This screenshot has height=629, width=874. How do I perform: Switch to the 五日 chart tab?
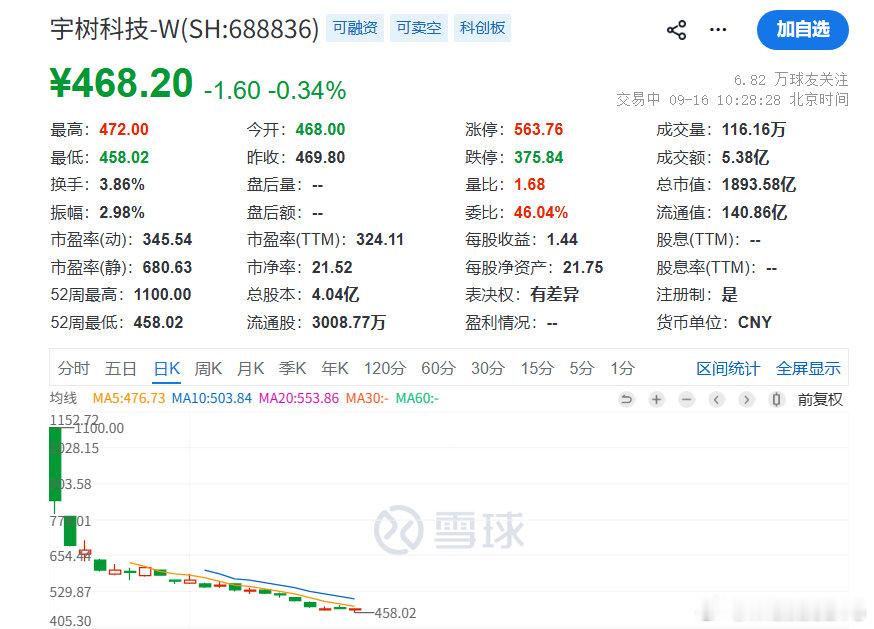pyautogui.click(x=121, y=368)
